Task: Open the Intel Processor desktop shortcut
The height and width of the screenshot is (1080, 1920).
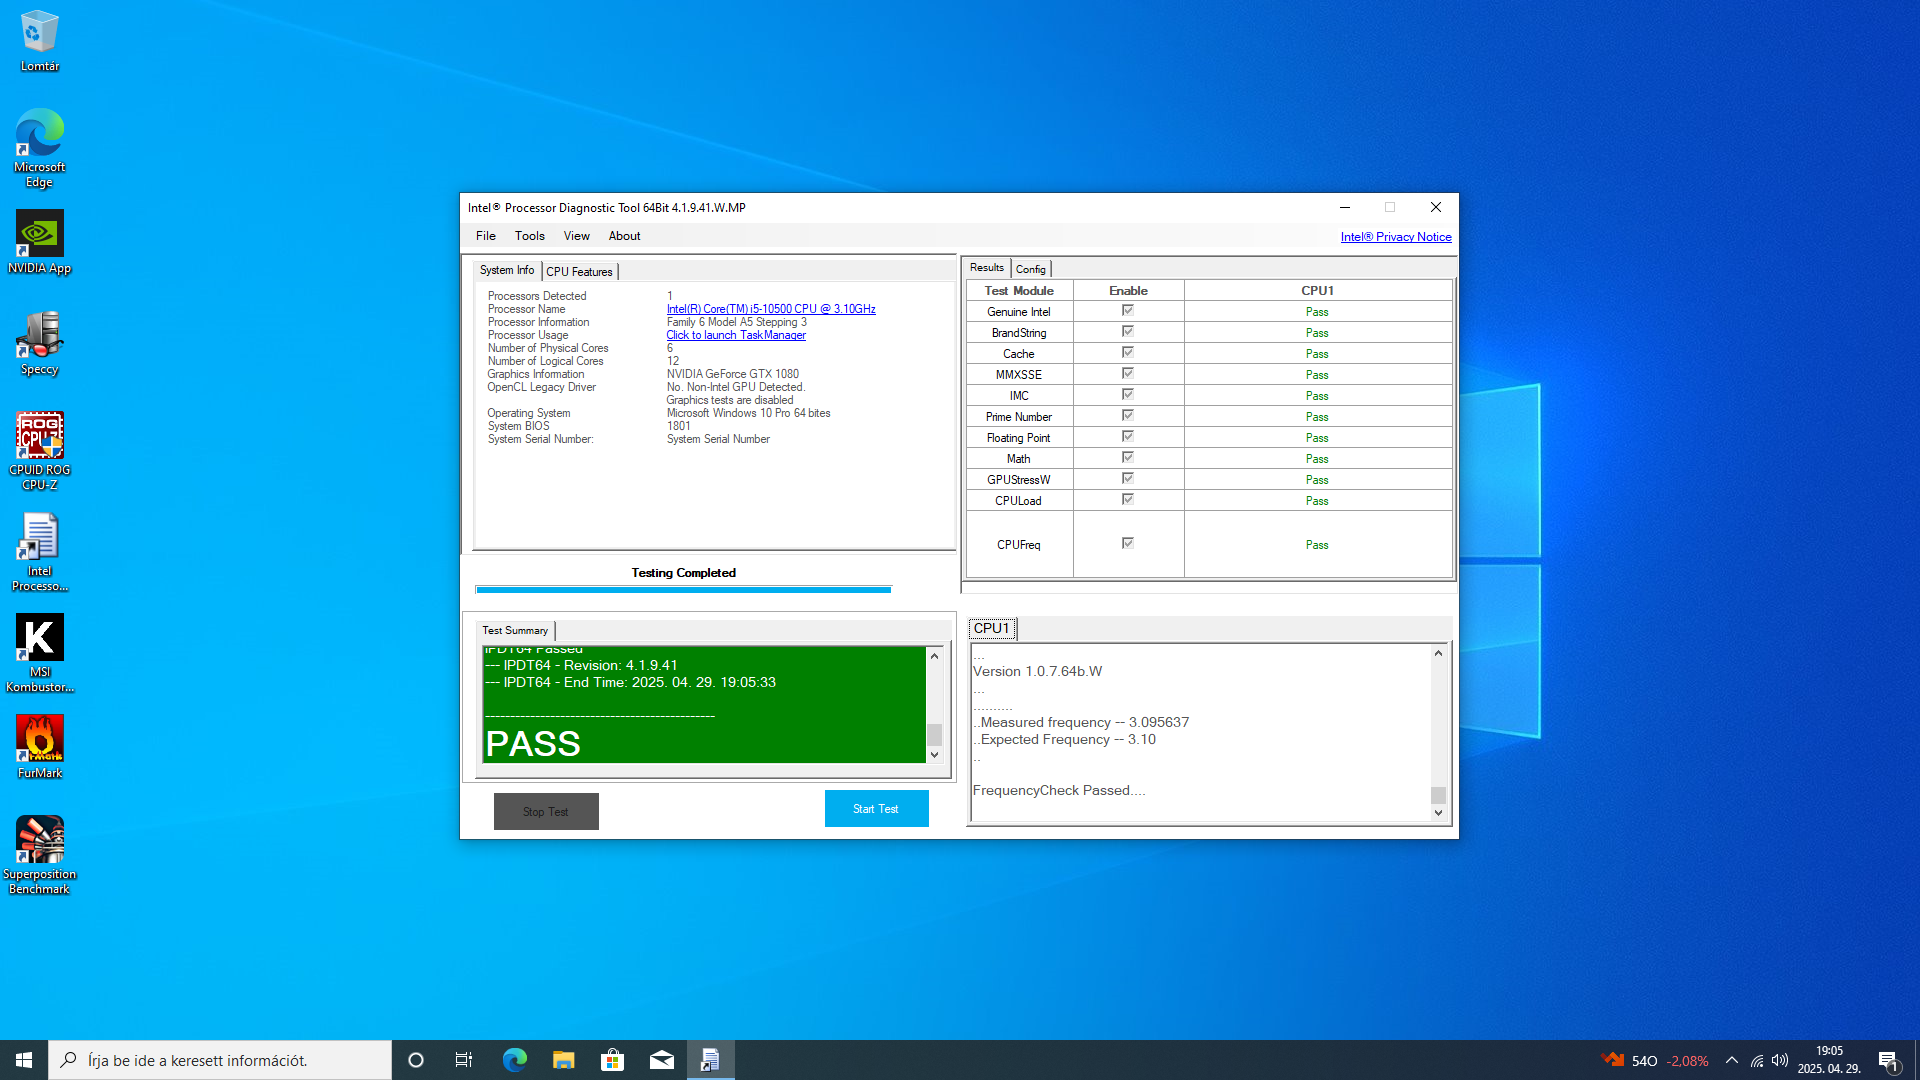Action: point(40,552)
